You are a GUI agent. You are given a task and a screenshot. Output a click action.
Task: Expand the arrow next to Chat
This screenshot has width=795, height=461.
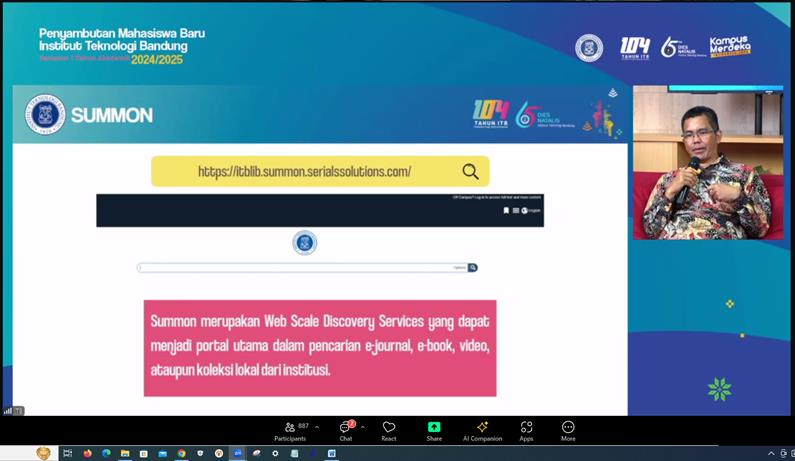363,428
